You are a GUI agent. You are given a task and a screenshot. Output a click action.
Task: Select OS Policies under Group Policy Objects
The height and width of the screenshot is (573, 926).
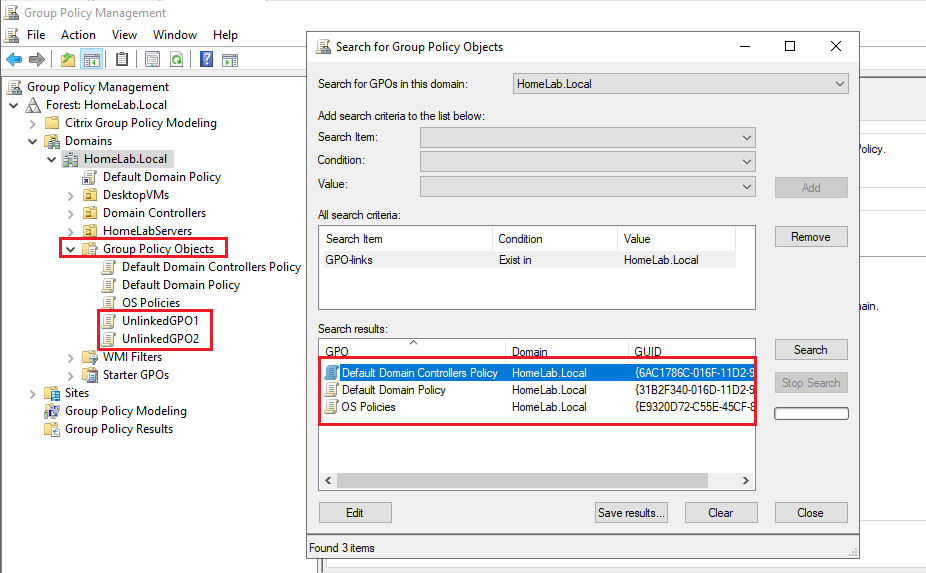click(x=151, y=303)
